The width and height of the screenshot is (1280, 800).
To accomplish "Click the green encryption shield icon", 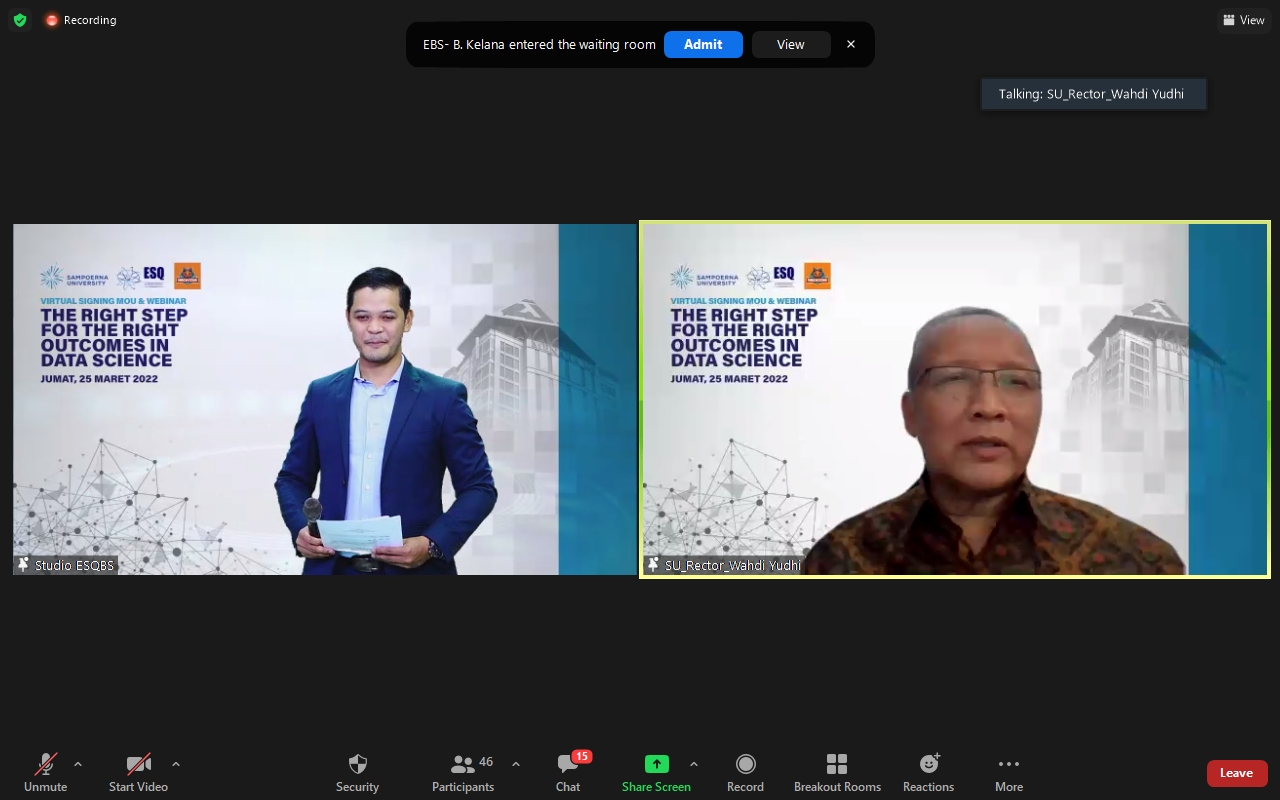I will coord(20,20).
